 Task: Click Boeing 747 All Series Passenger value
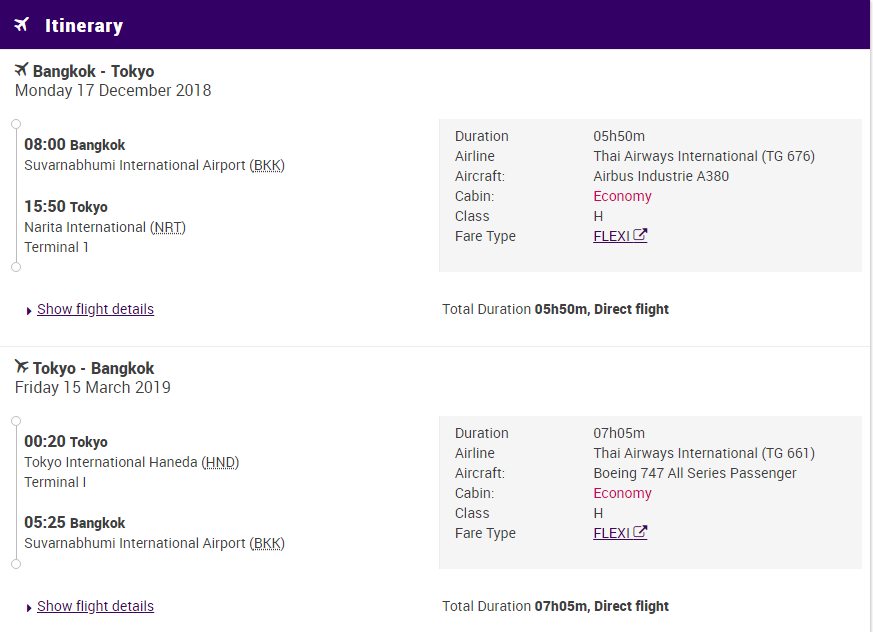(x=695, y=473)
